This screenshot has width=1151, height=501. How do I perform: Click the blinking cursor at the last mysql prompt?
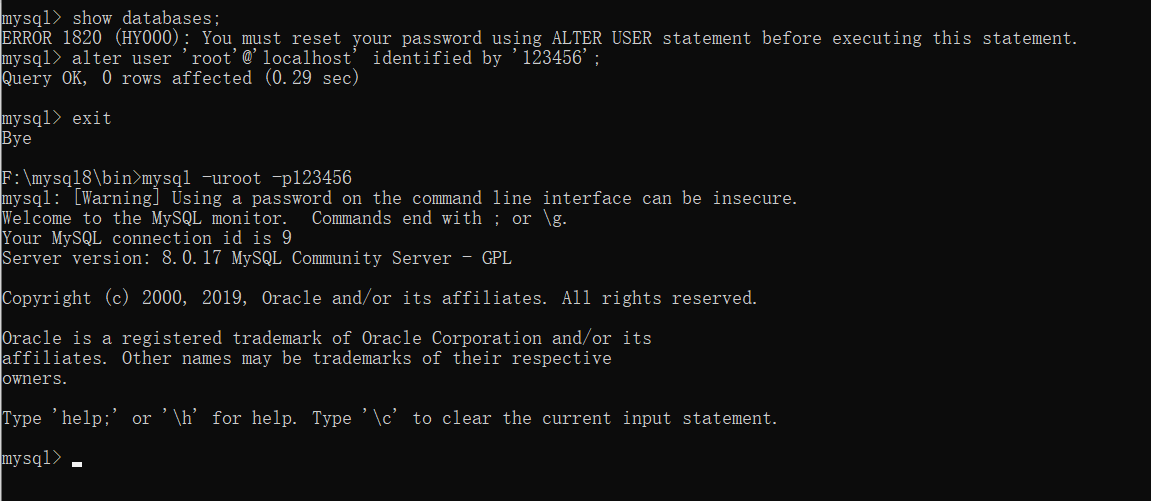click(x=77, y=463)
